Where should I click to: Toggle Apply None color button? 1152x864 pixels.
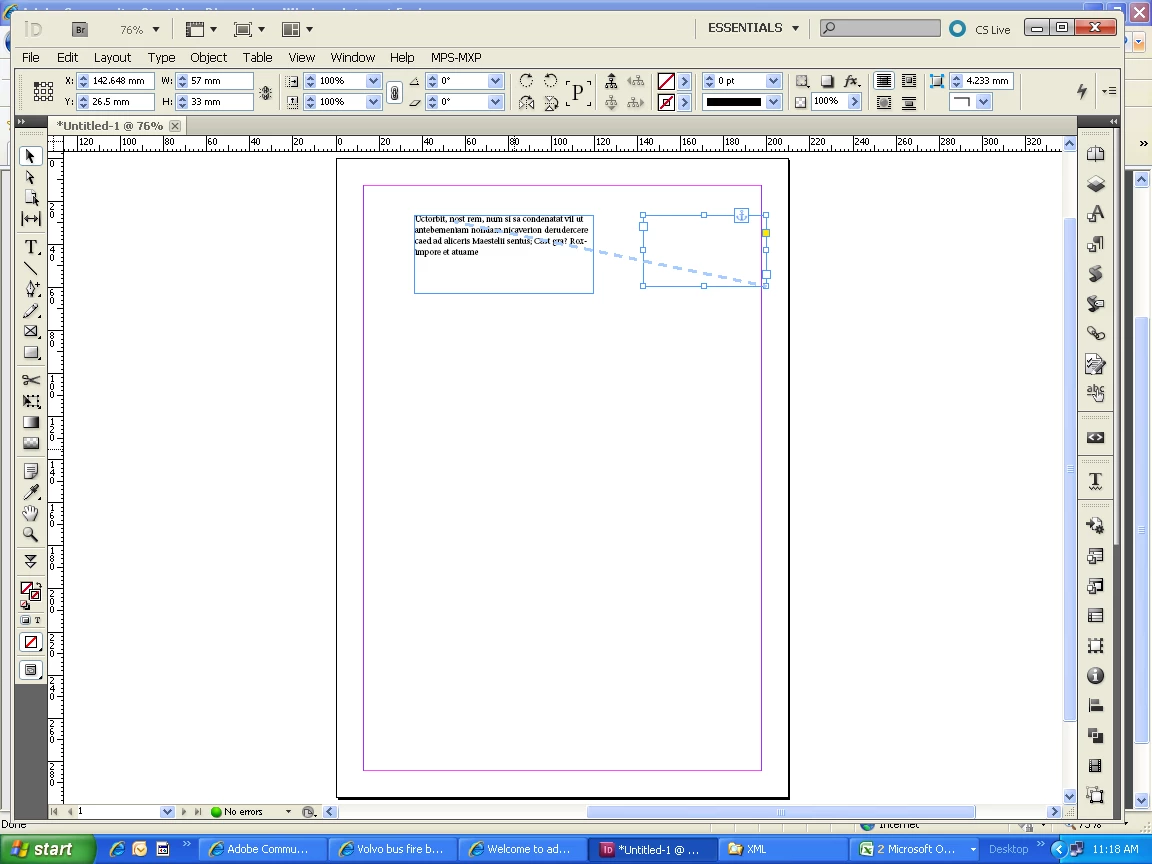[x=30, y=642]
